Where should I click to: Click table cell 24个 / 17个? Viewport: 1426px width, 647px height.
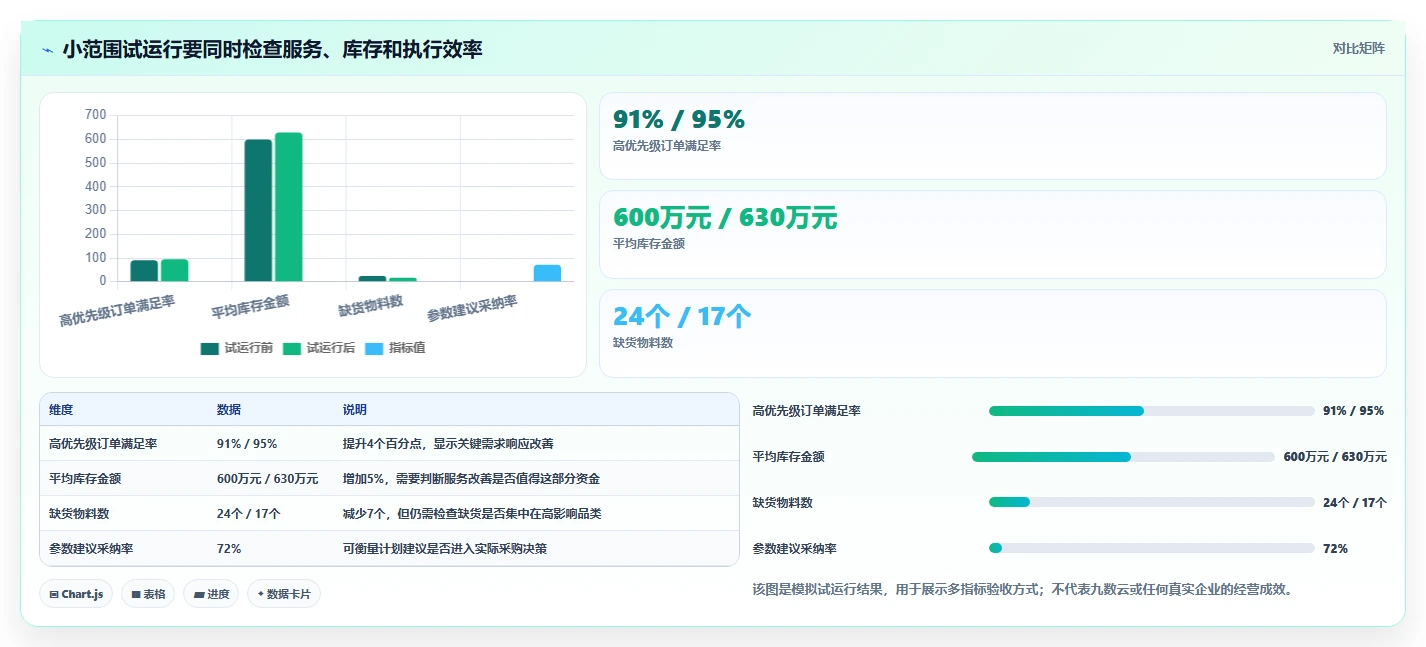coord(249,514)
